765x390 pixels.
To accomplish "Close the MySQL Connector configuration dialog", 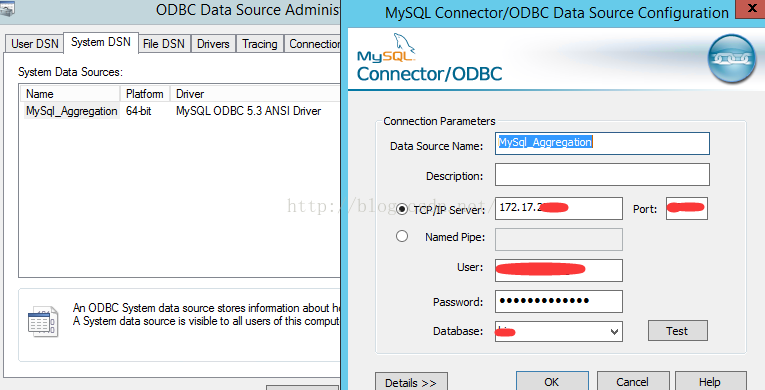I will tap(752, 10).
